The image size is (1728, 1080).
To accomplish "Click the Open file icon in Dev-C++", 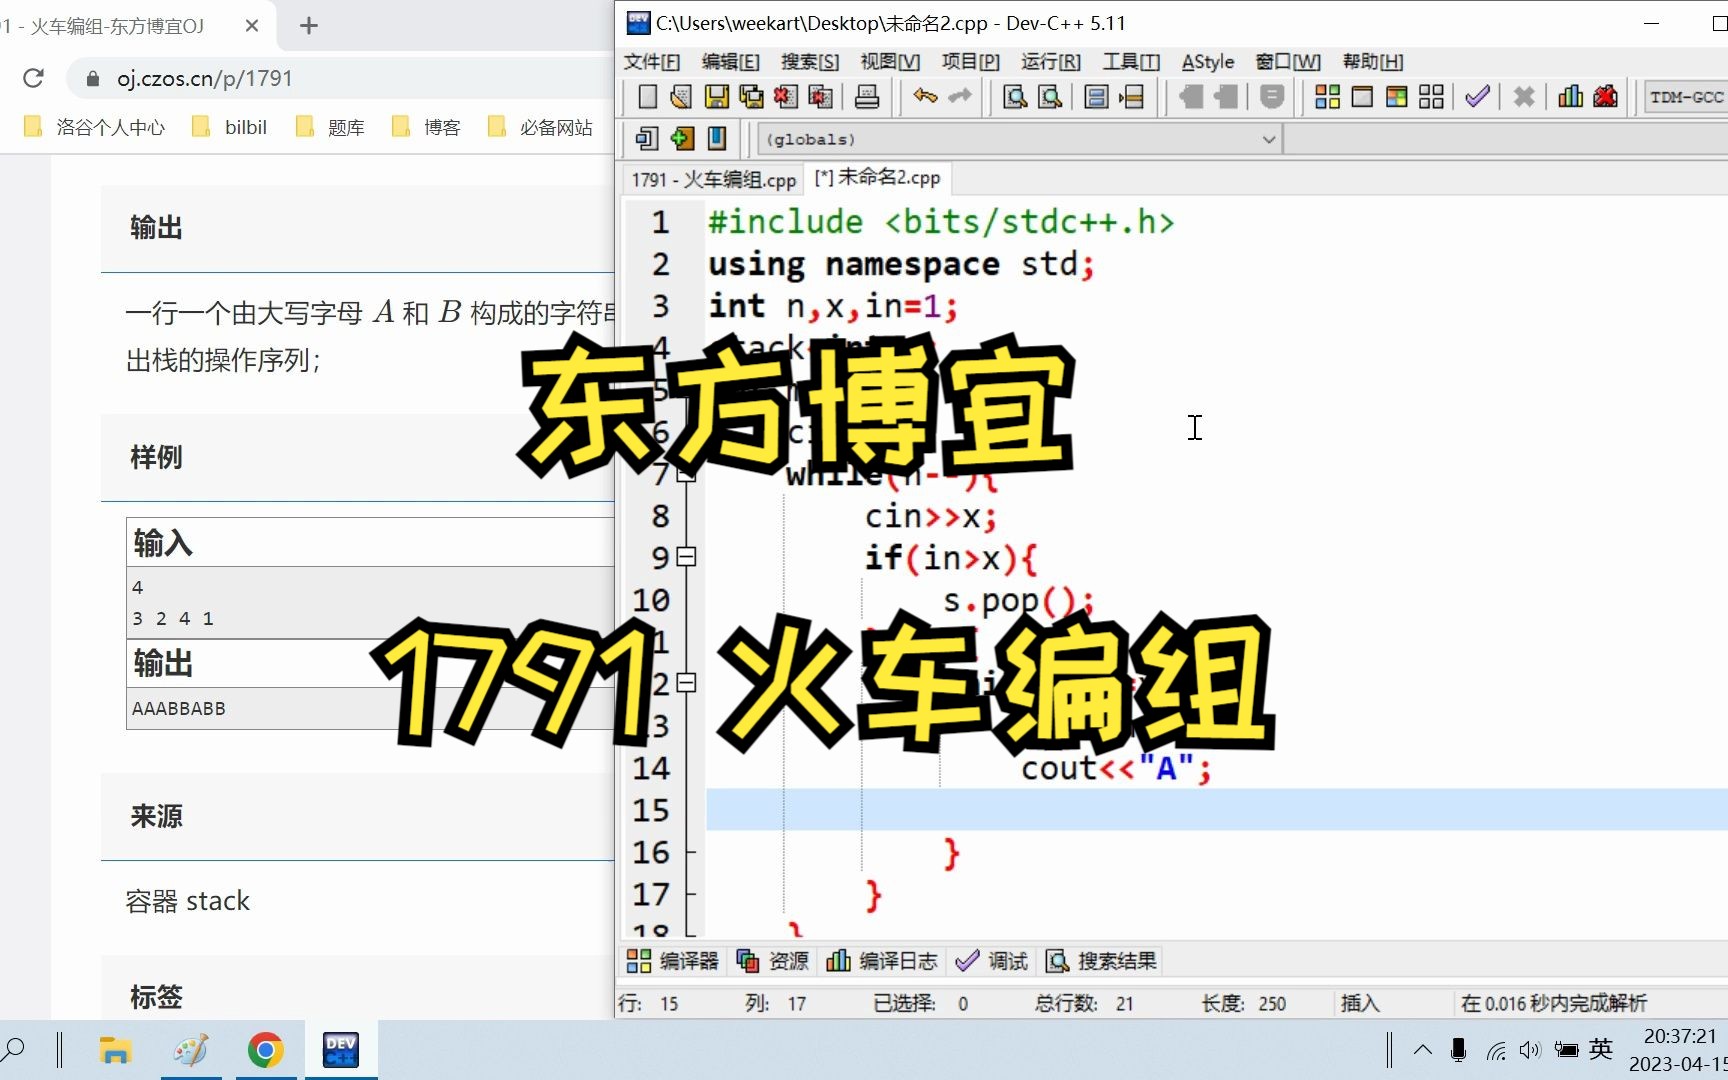I will coord(681,97).
